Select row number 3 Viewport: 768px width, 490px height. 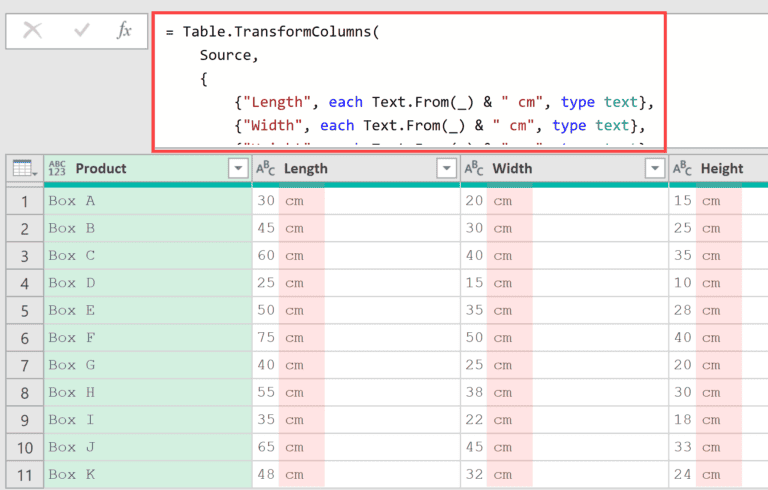[24, 256]
